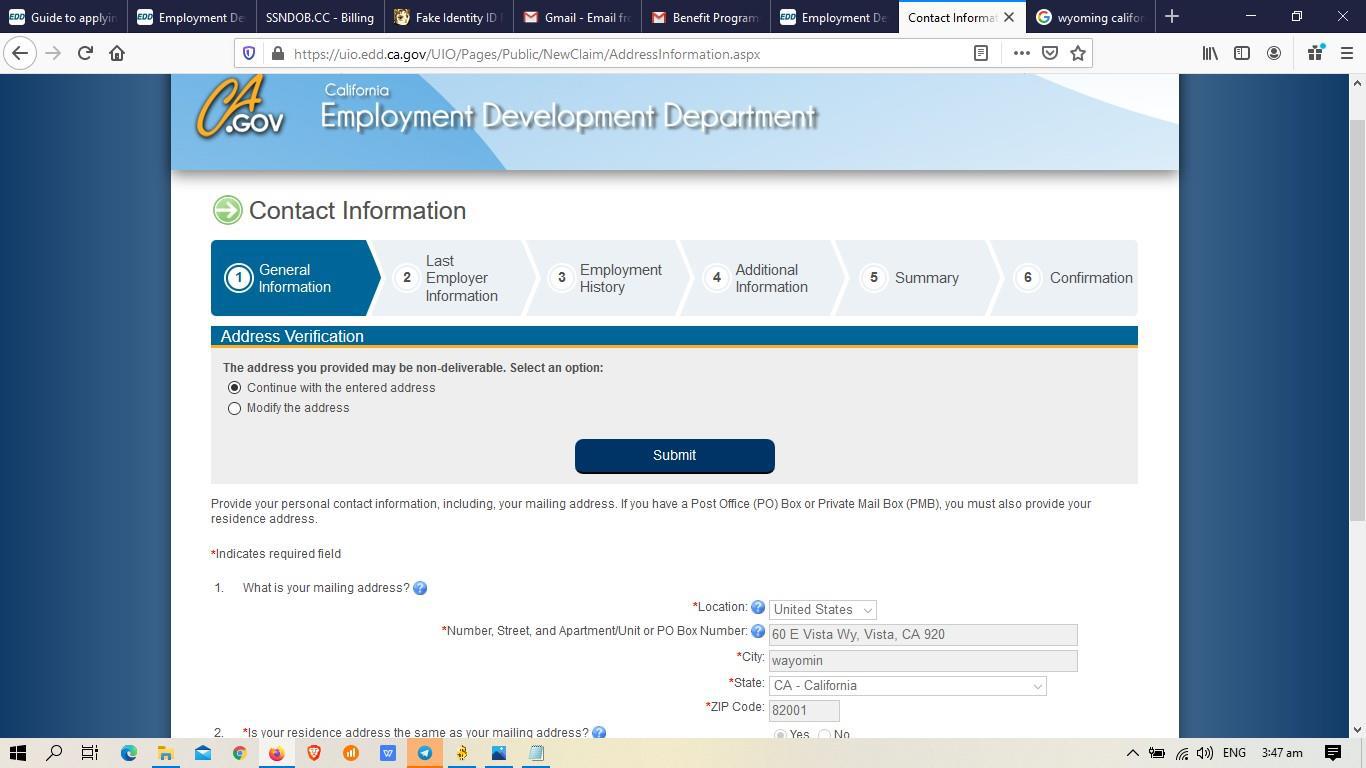Click the Submit button
1366x768 pixels.
pyautogui.click(x=674, y=456)
